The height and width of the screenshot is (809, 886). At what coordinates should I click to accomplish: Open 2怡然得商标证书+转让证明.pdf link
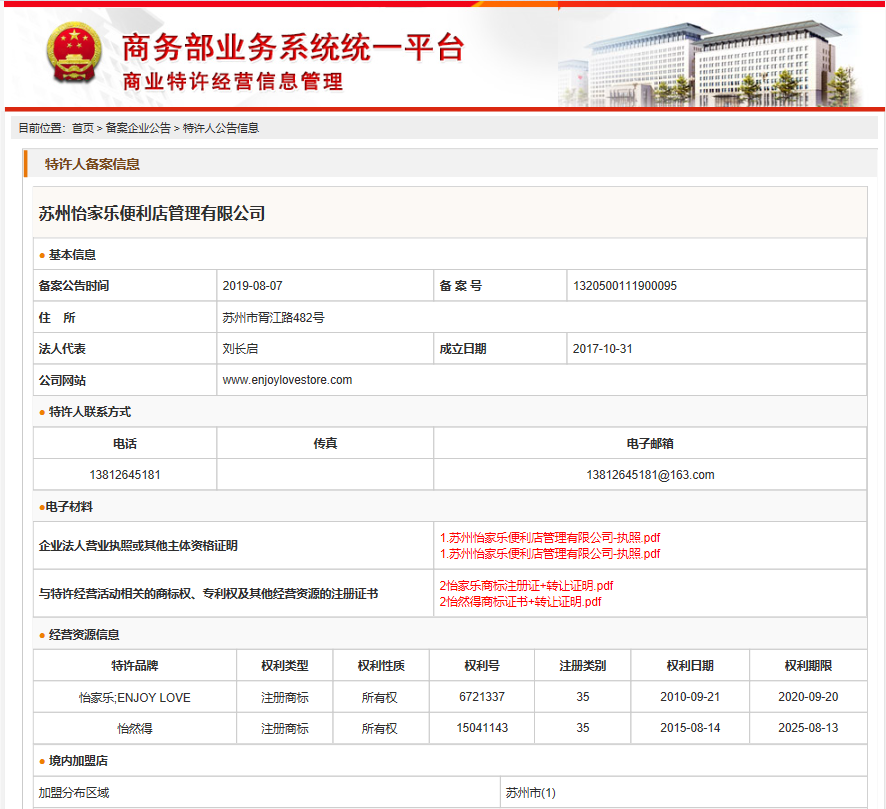(520, 602)
